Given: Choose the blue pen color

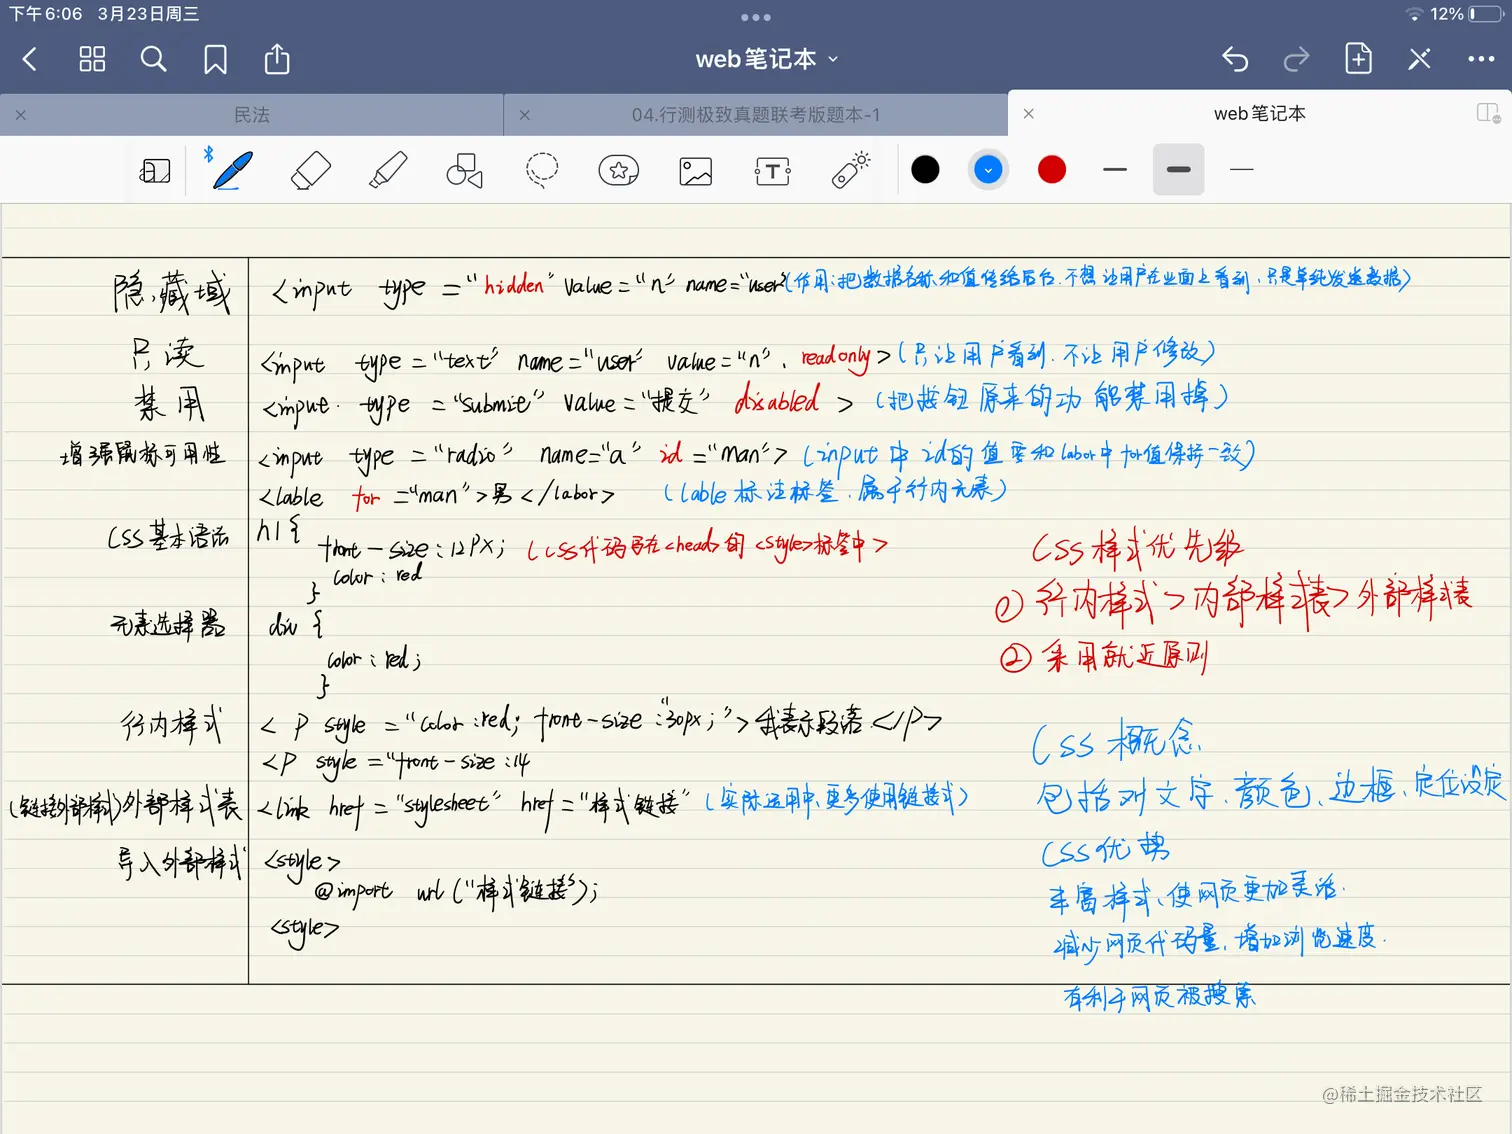Looking at the screenshot, I should click(x=988, y=170).
